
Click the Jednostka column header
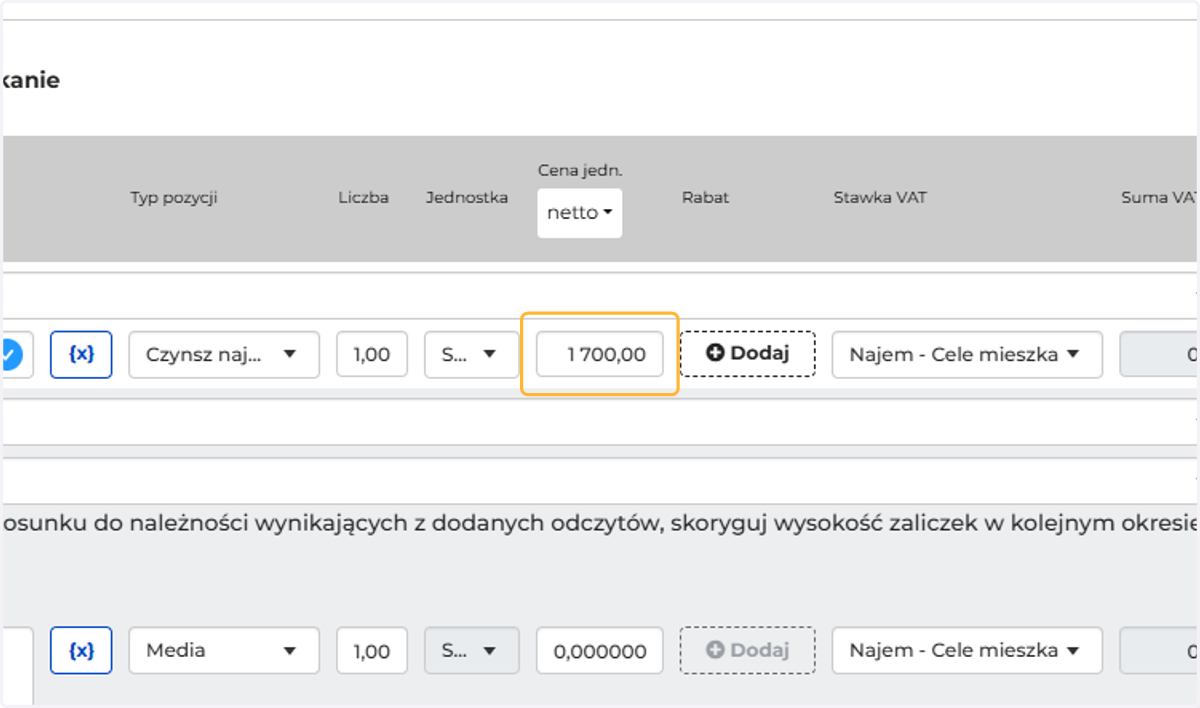tap(467, 198)
